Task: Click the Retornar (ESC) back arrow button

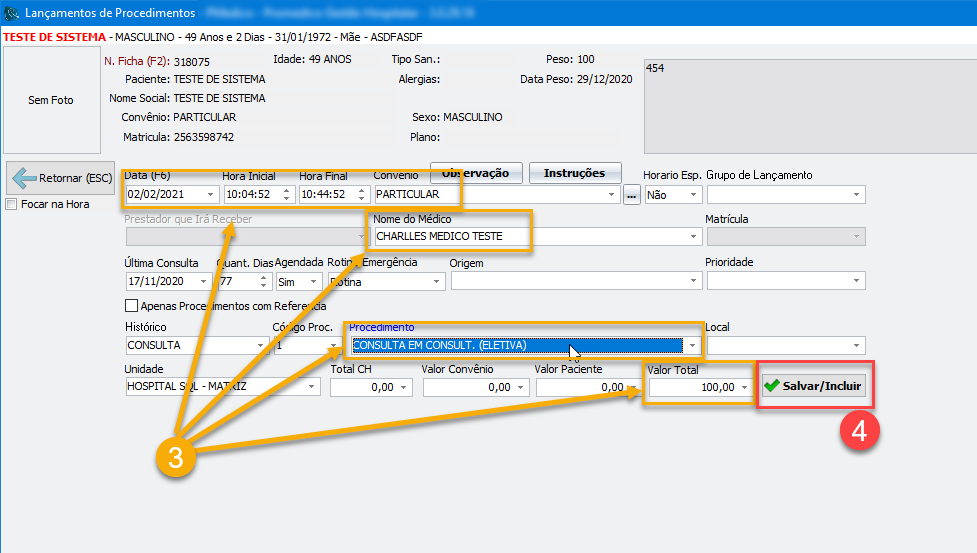Action: tap(61, 179)
